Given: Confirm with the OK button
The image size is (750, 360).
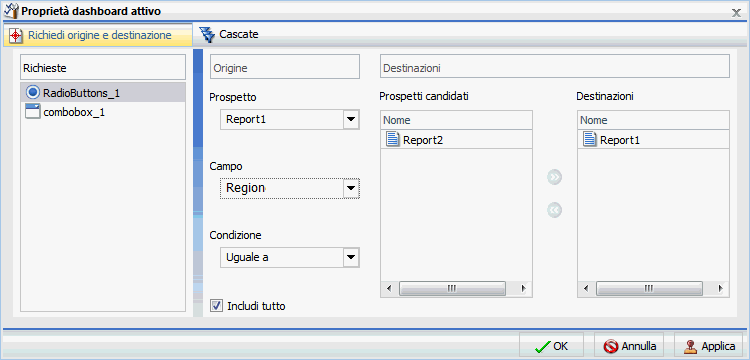Looking at the screenshot, I should pyautogui.click(x=551, y=346).
